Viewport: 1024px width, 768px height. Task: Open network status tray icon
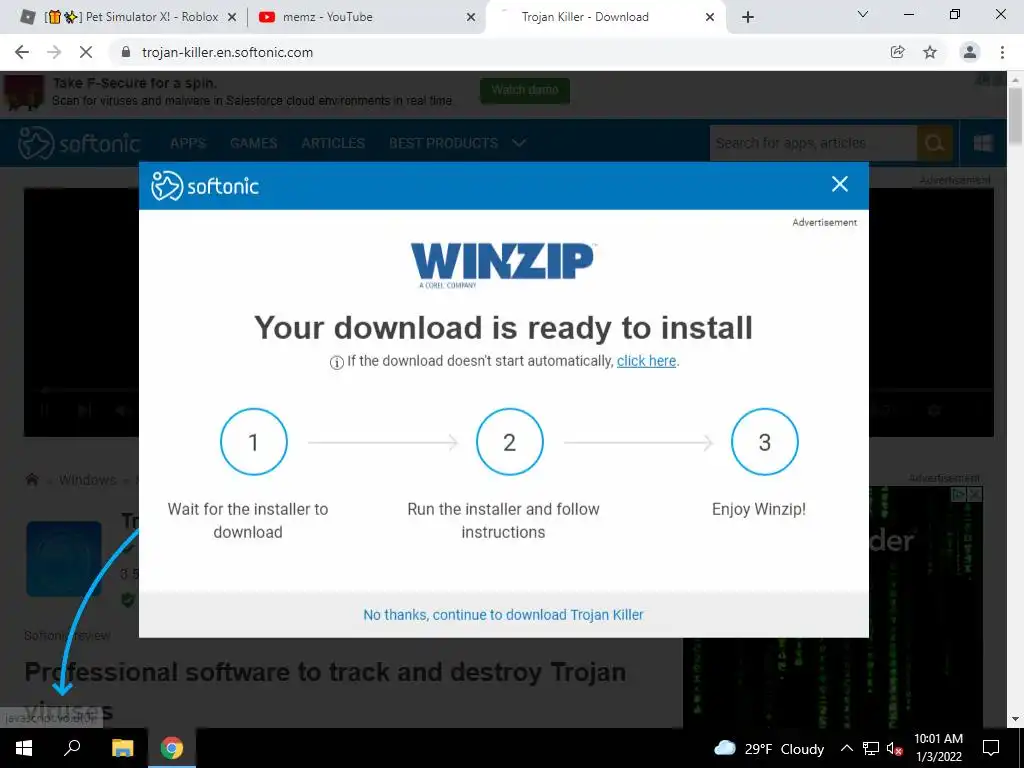[x=871, y=748]
